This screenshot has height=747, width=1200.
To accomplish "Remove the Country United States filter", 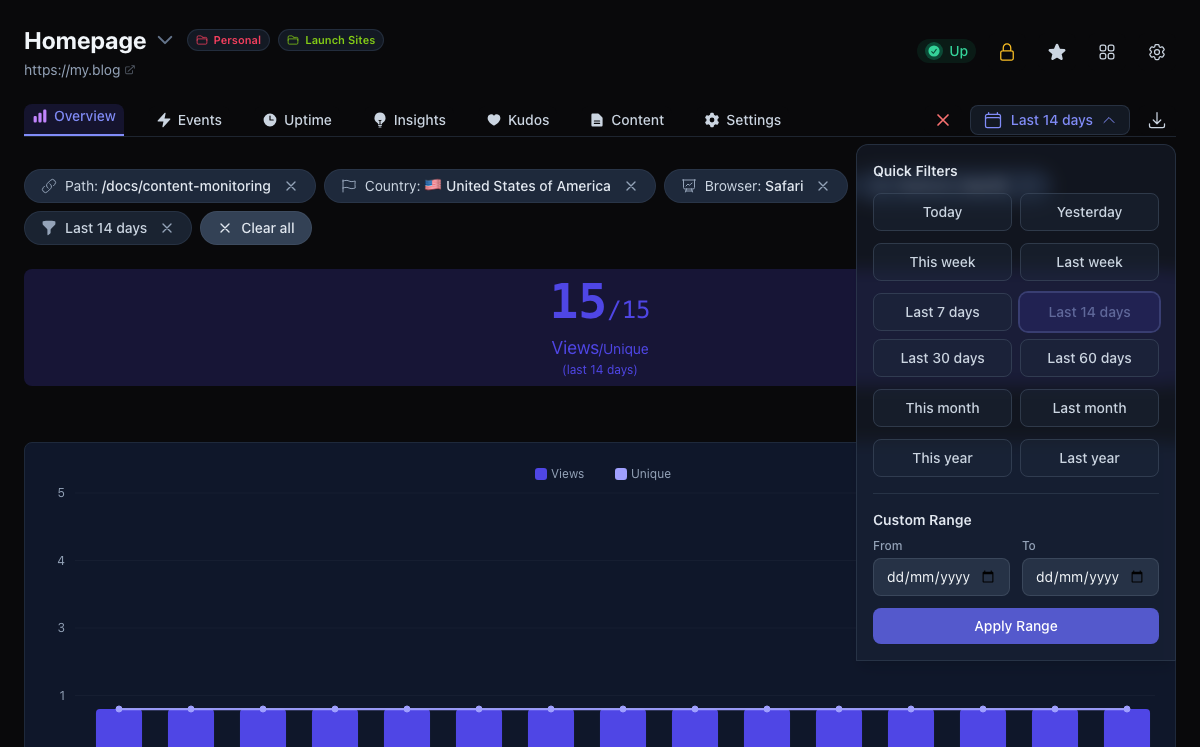I will point(631,186).
